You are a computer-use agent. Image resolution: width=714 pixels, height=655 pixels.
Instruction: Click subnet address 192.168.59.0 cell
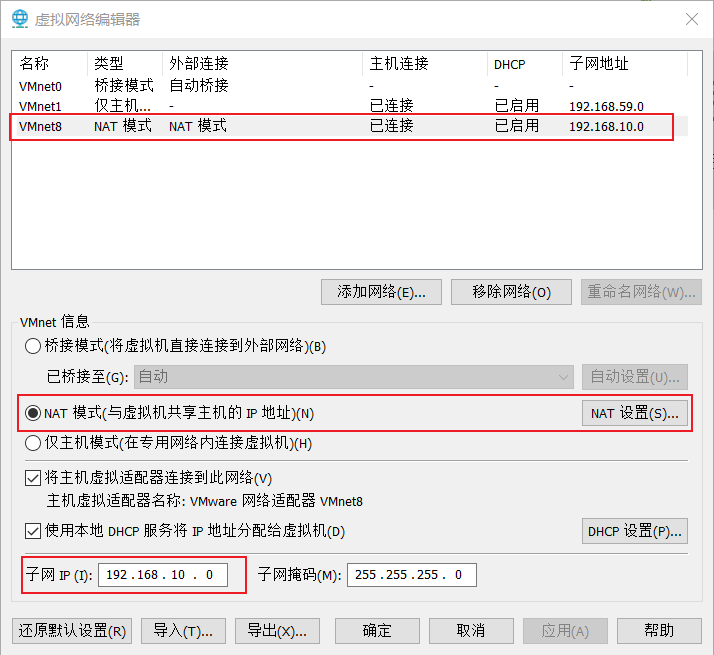click(x=607, y=107)
